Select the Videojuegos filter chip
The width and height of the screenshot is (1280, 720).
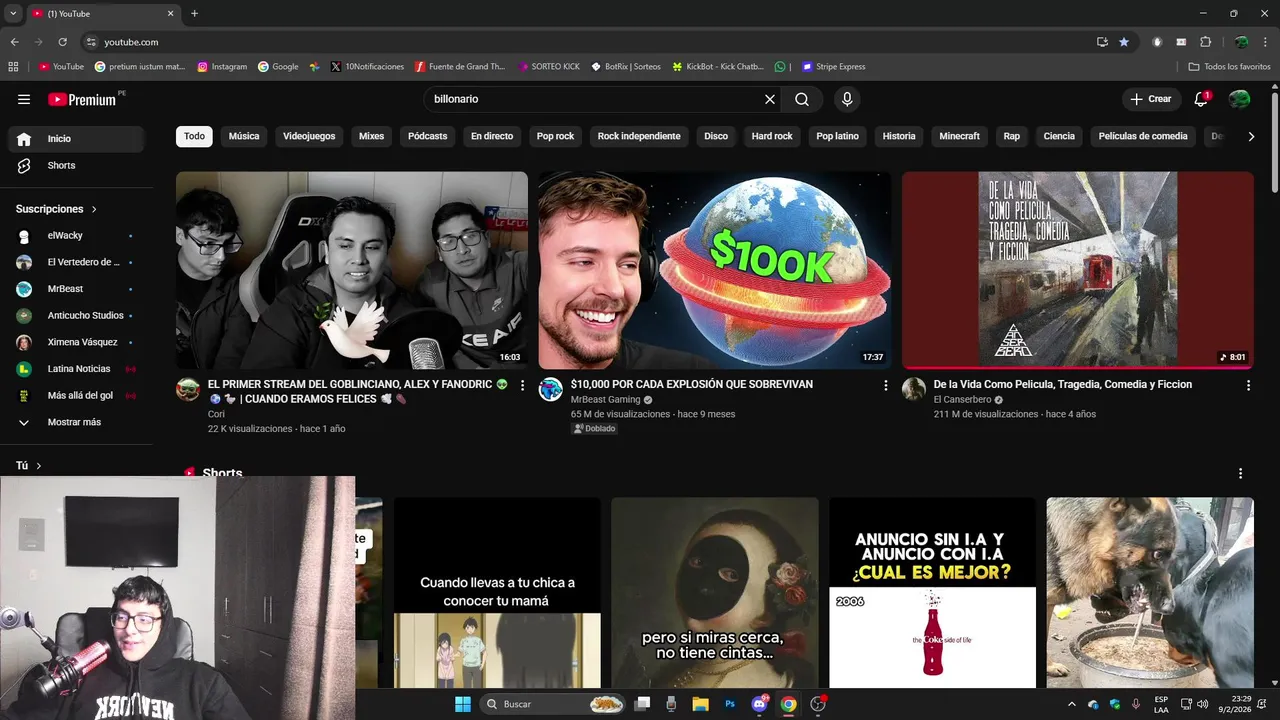309,136
